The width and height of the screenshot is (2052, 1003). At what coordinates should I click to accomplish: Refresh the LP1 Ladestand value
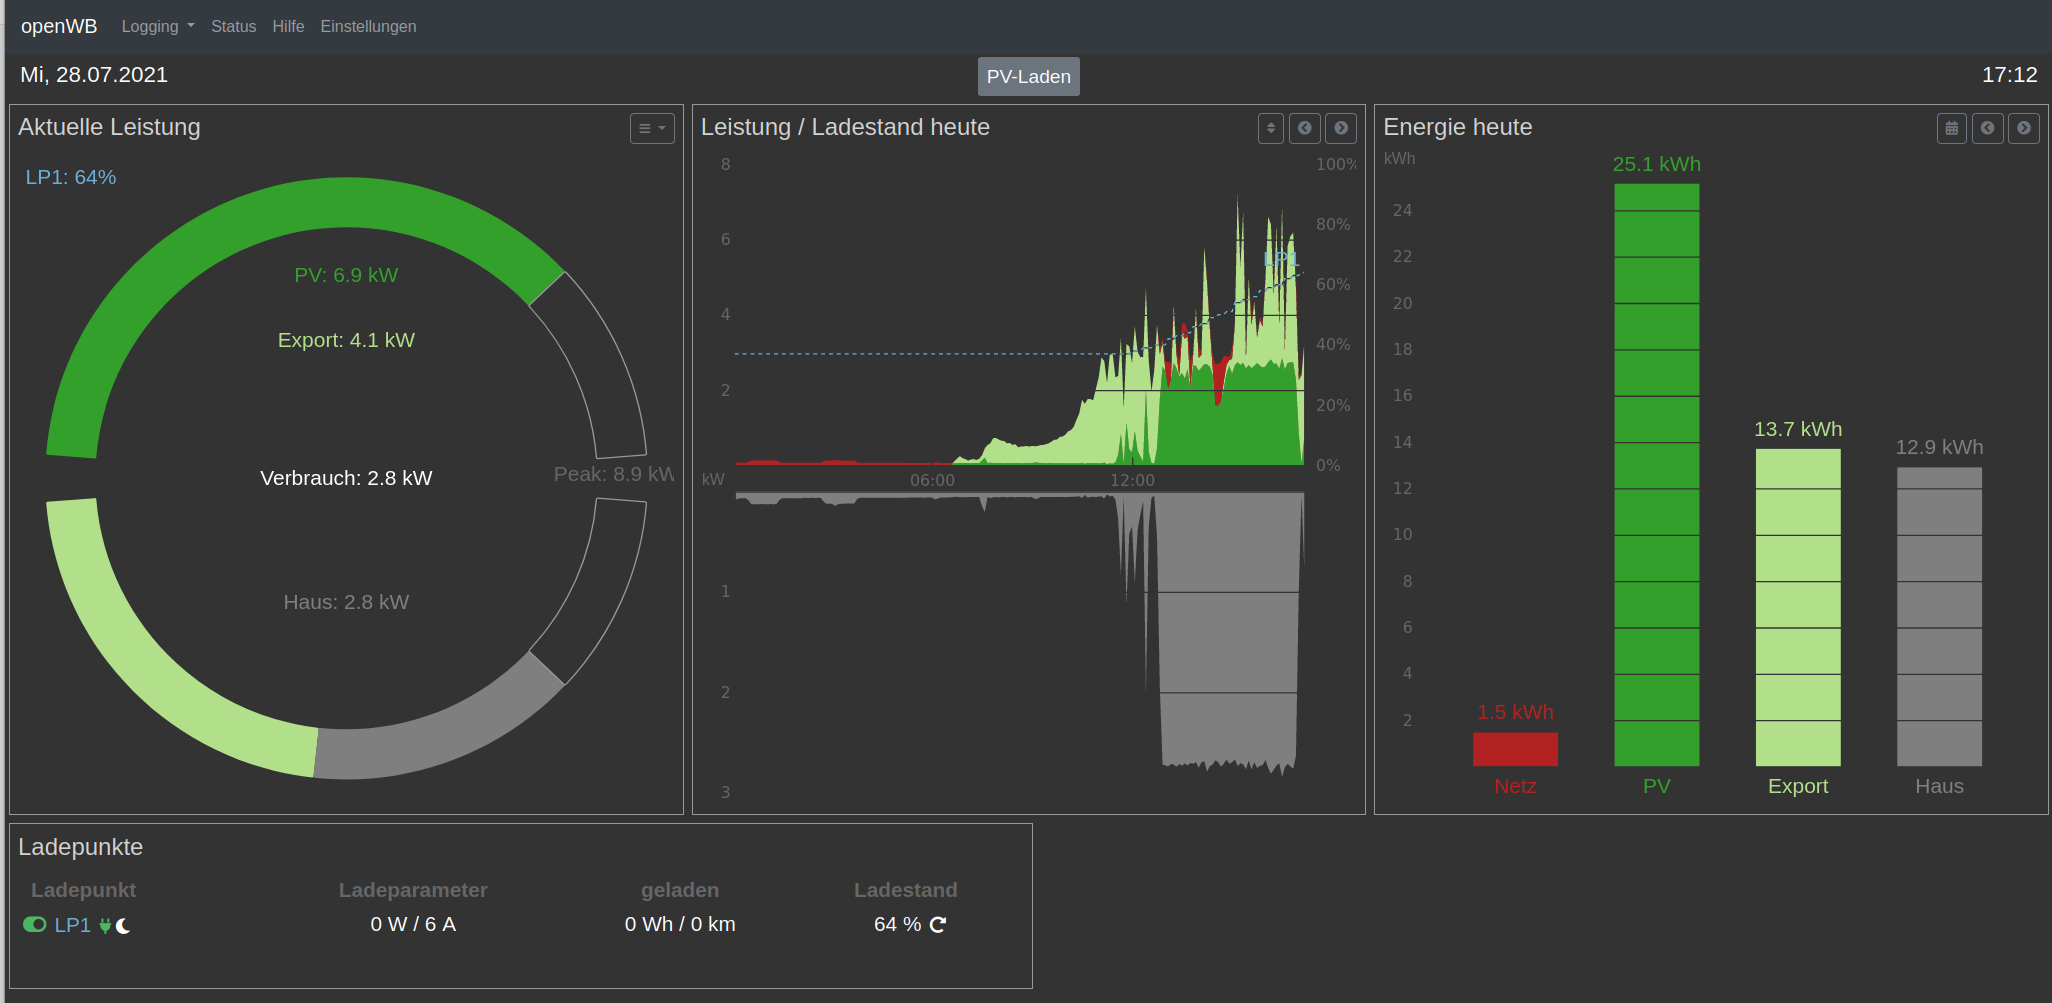pos(938,925)
